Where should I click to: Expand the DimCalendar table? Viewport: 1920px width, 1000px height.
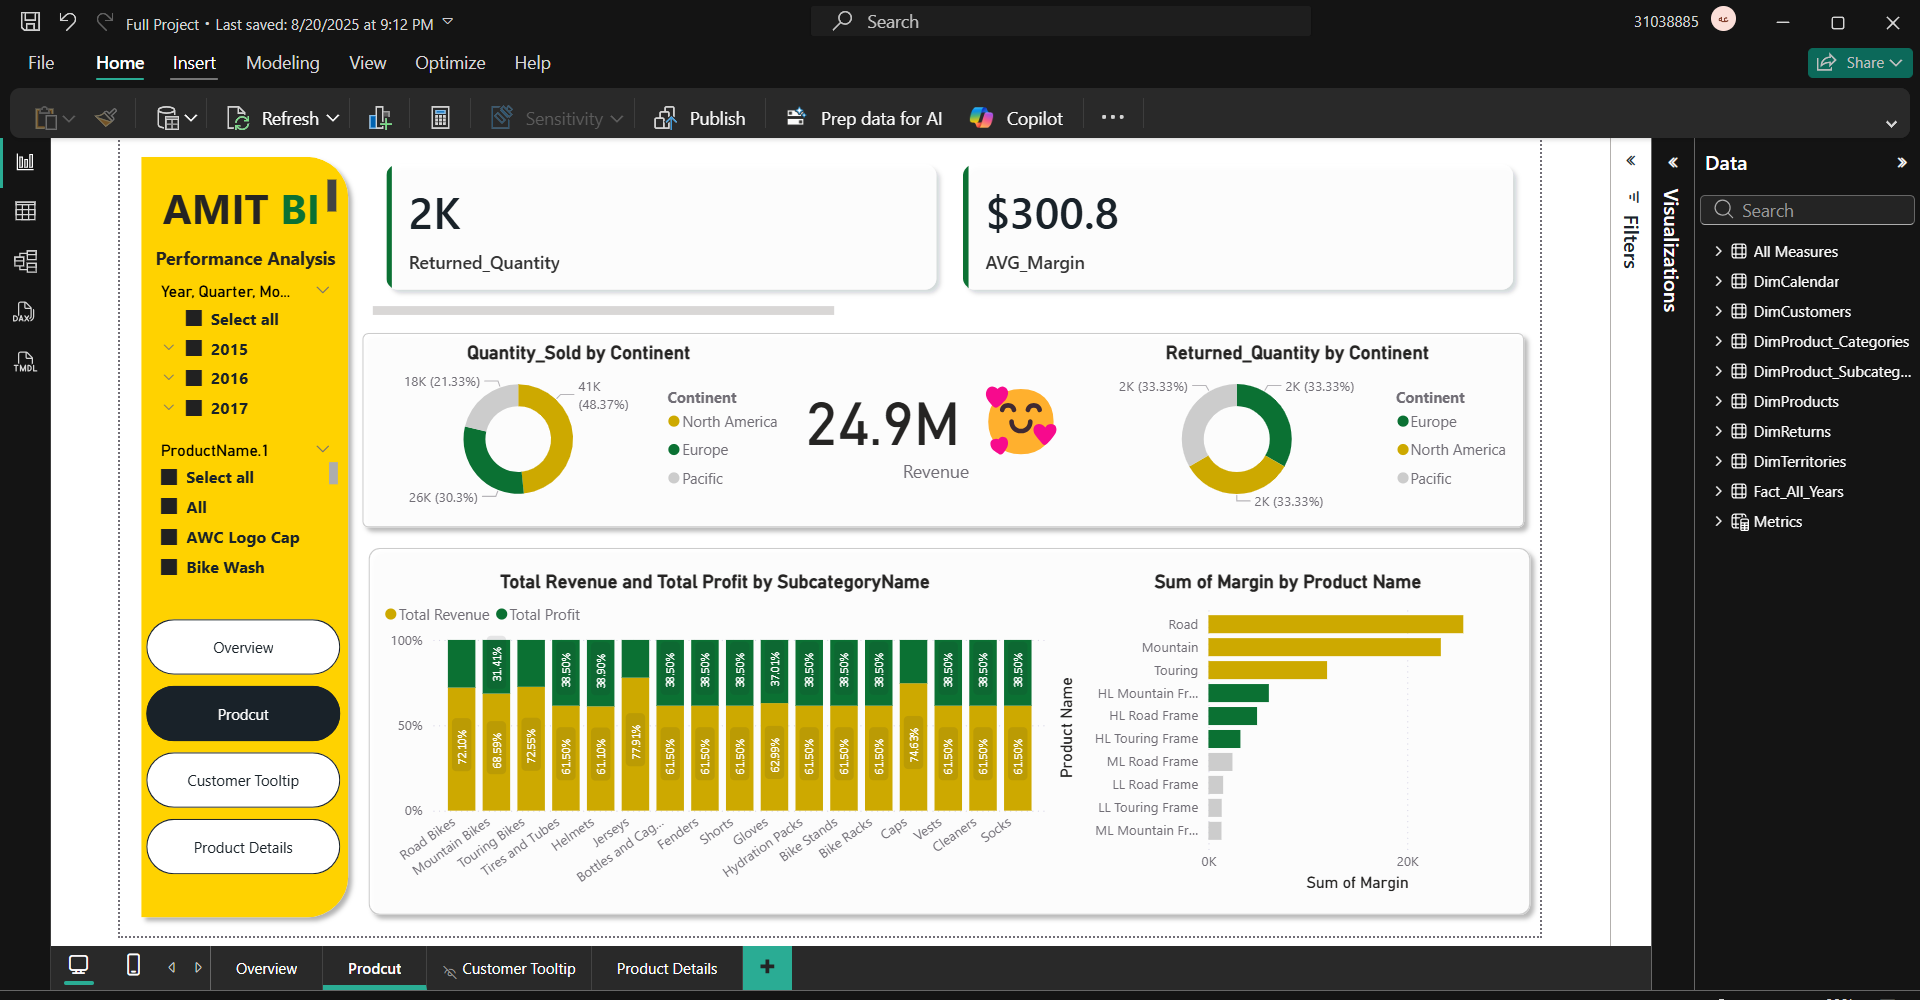click(1718, 282)
